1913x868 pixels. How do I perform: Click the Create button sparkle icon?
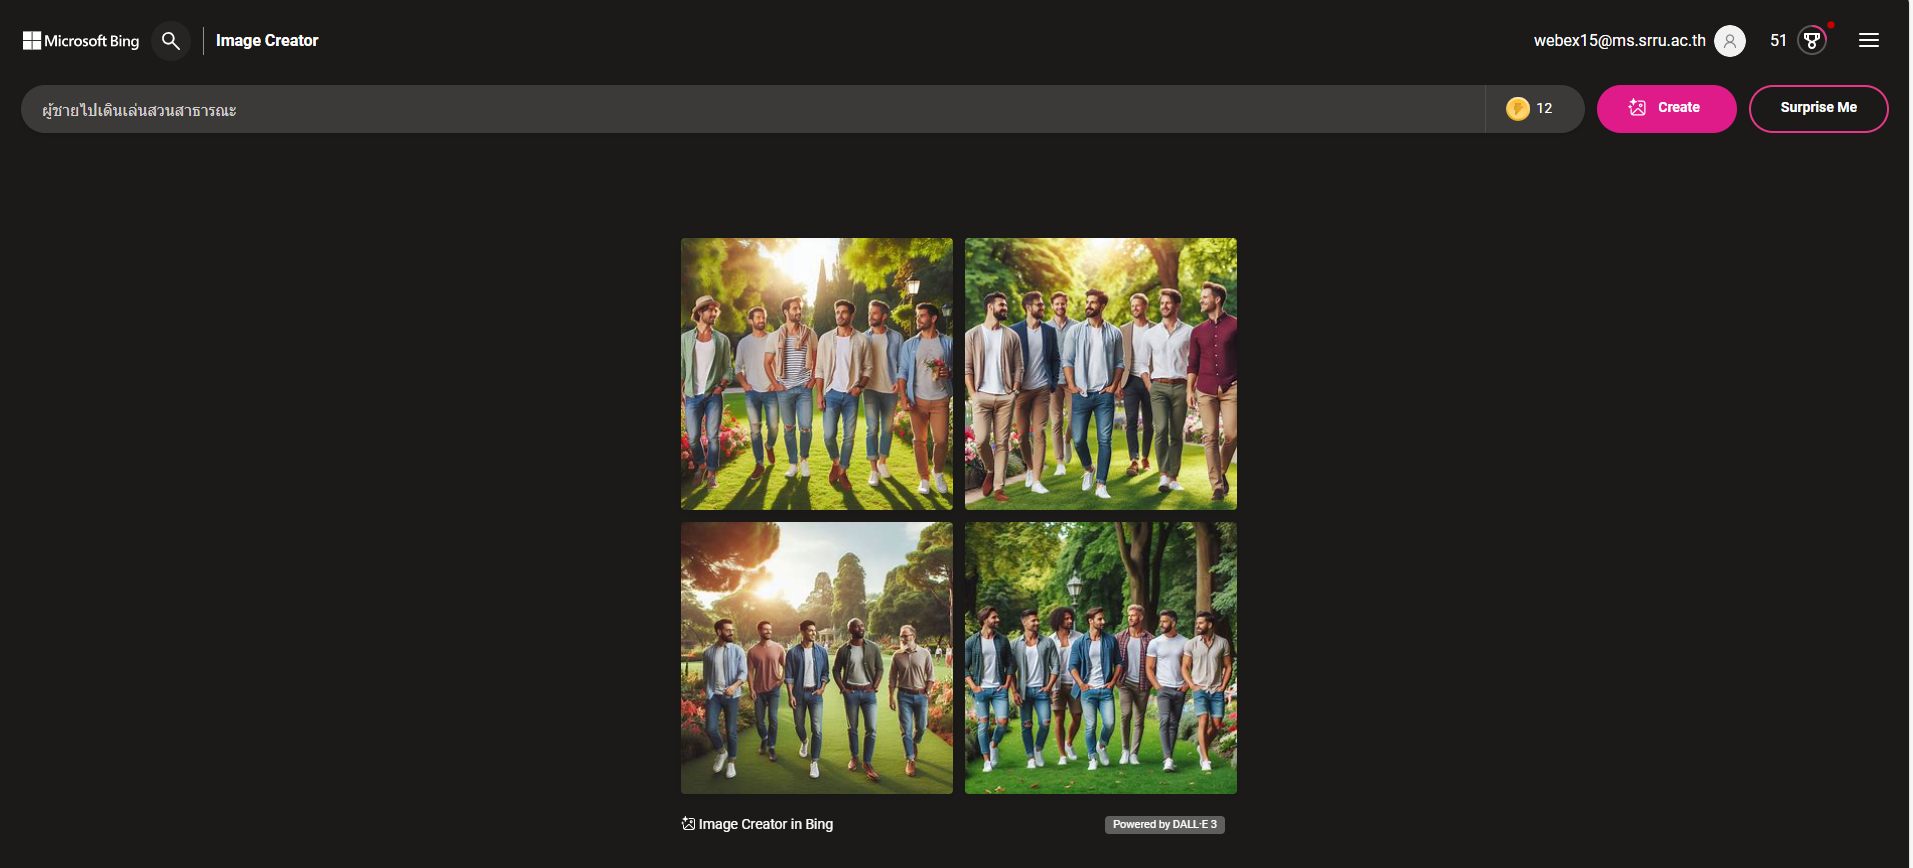1637,108
